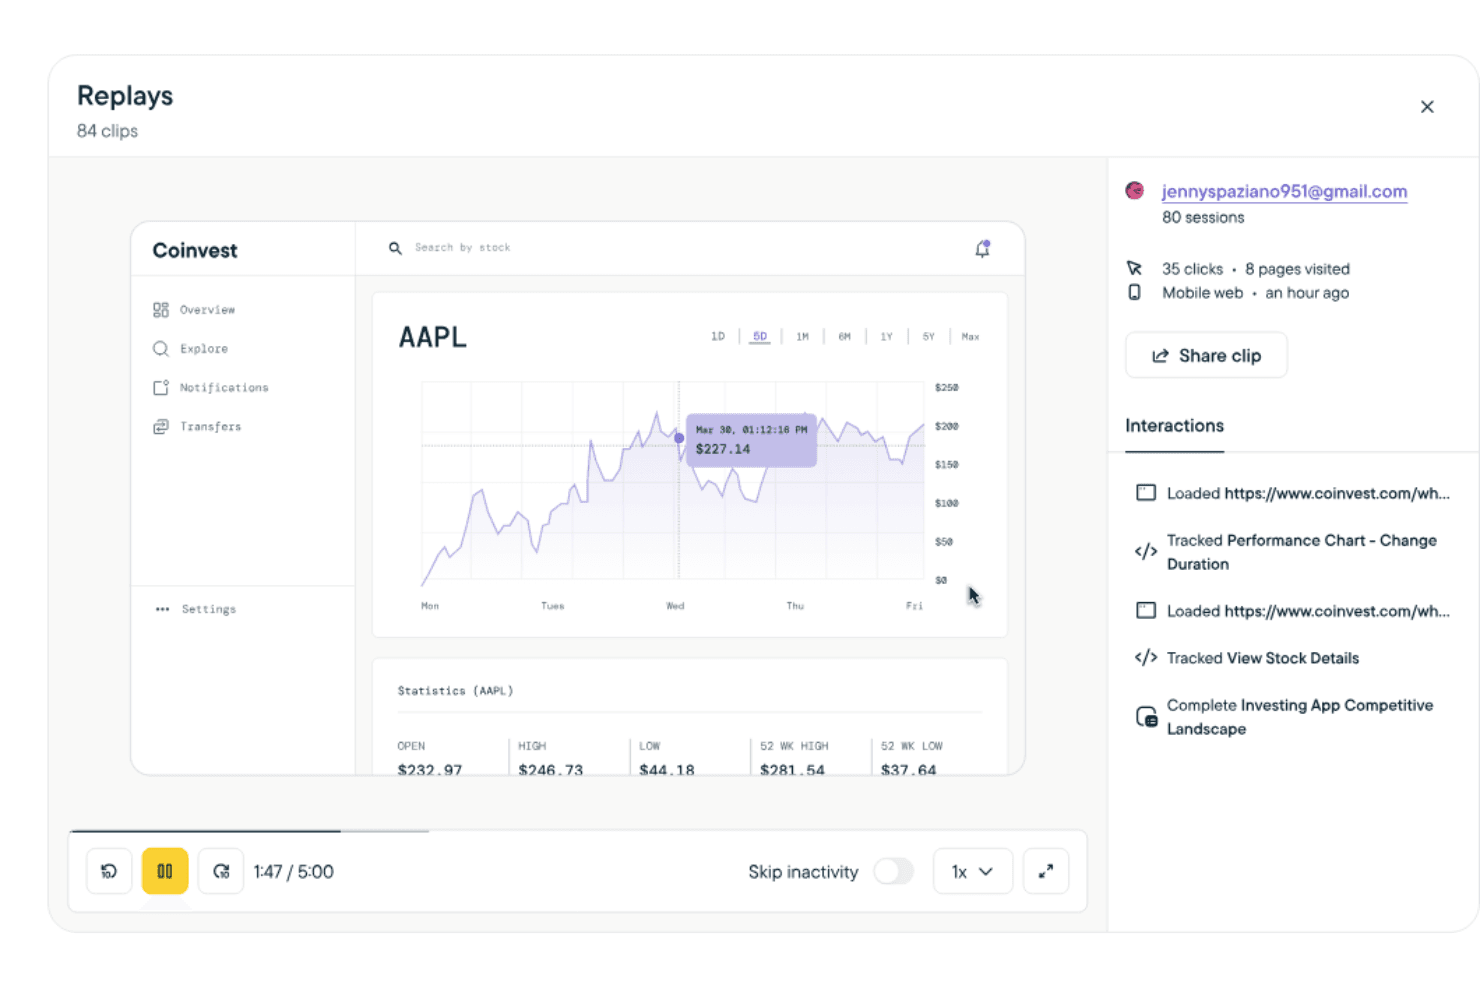
Task: Select the 5D chart range
Action: pos(760,336)
